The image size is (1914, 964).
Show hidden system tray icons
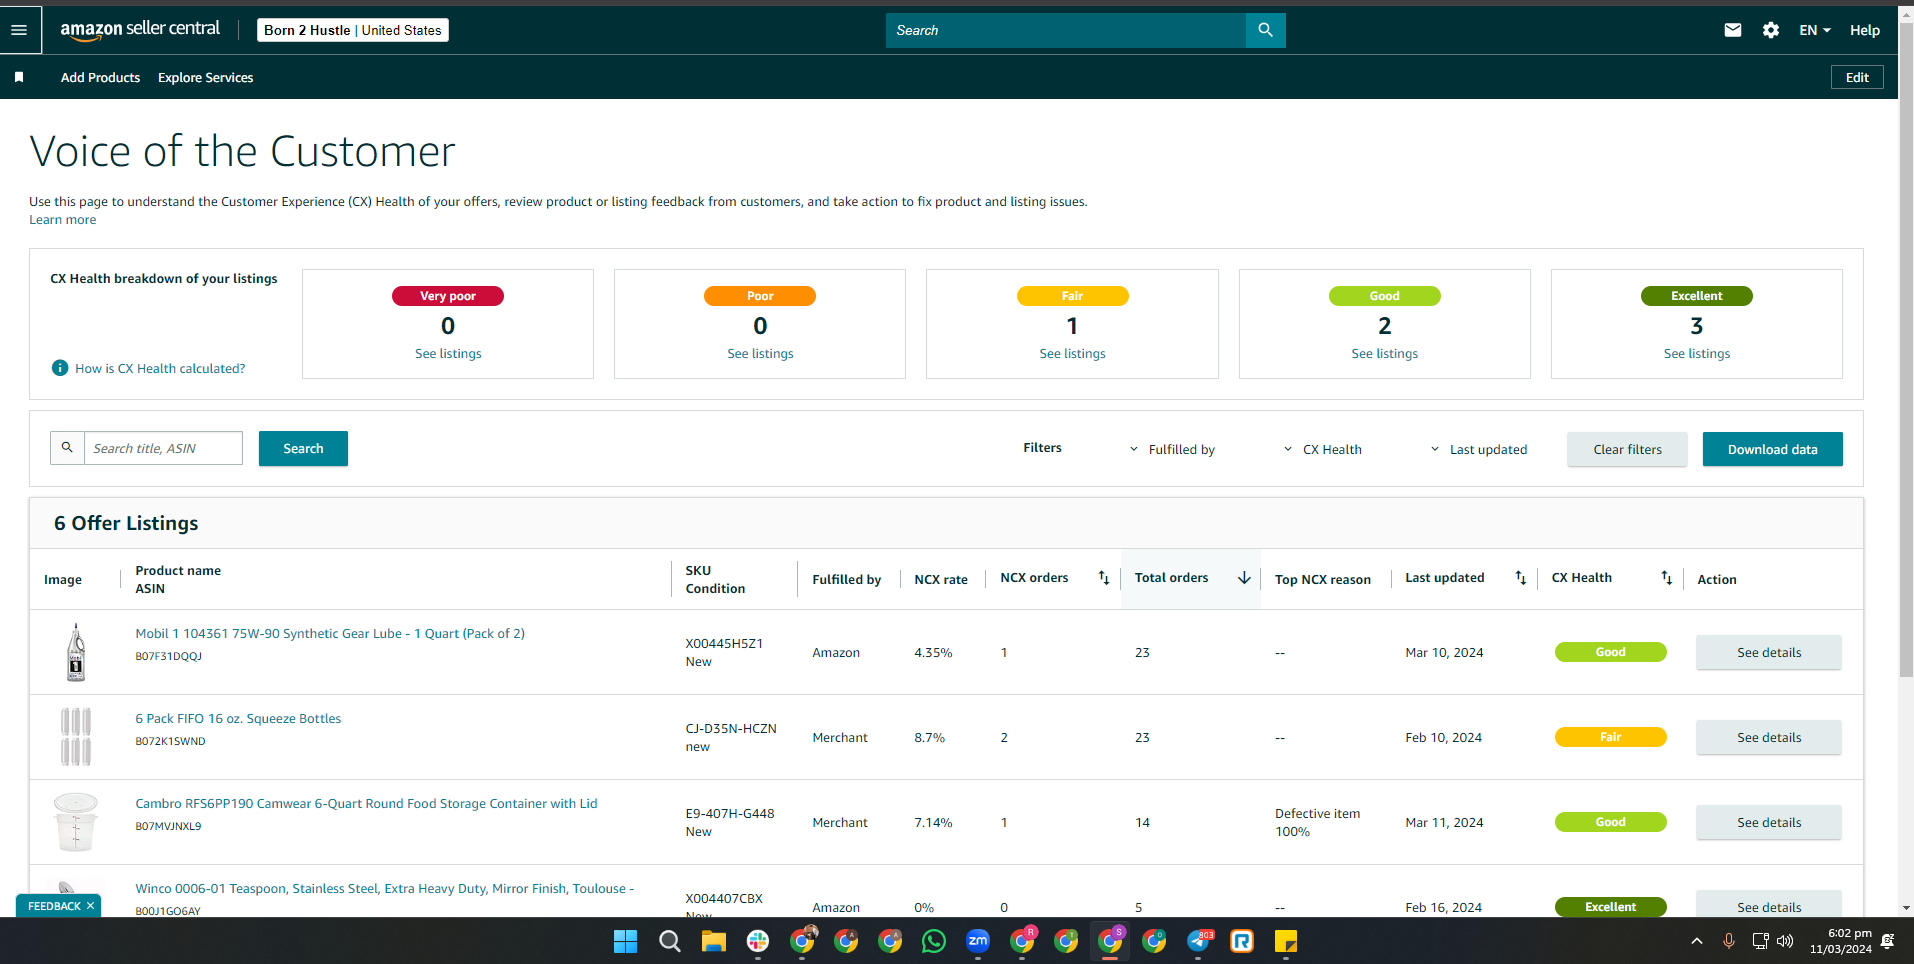pos(1697,941)
